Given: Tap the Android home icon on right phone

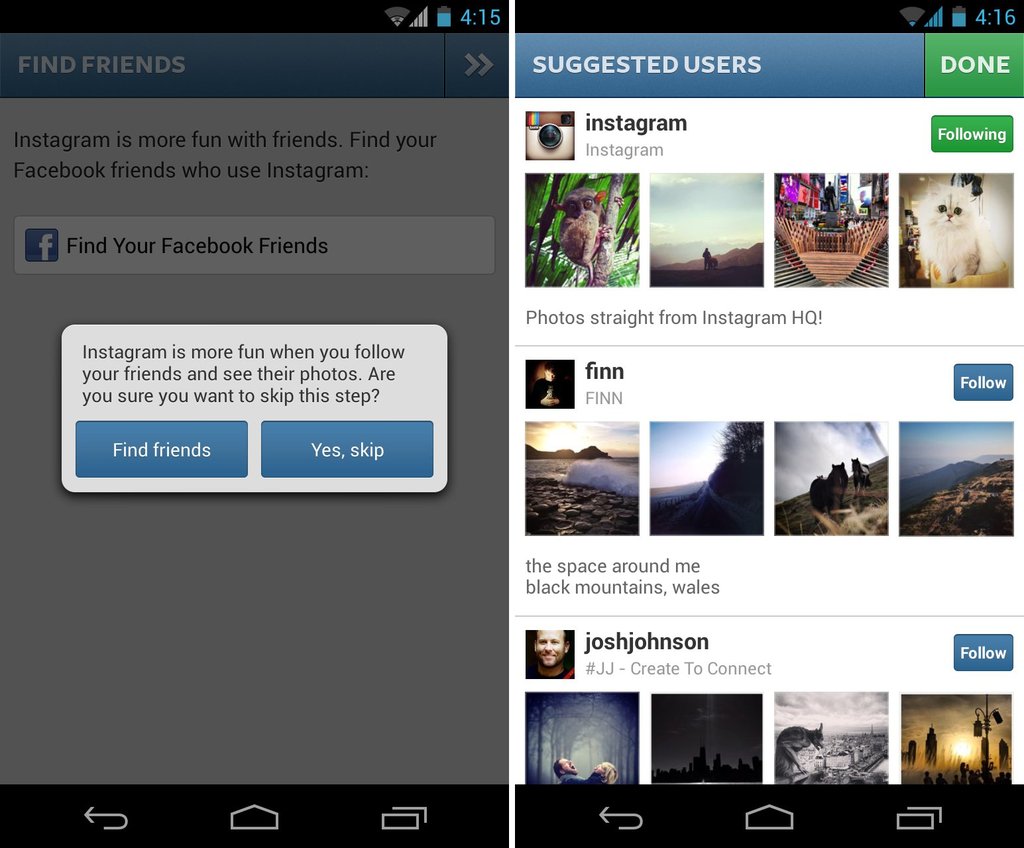Looking at the screenshot, I should point(769,817).
